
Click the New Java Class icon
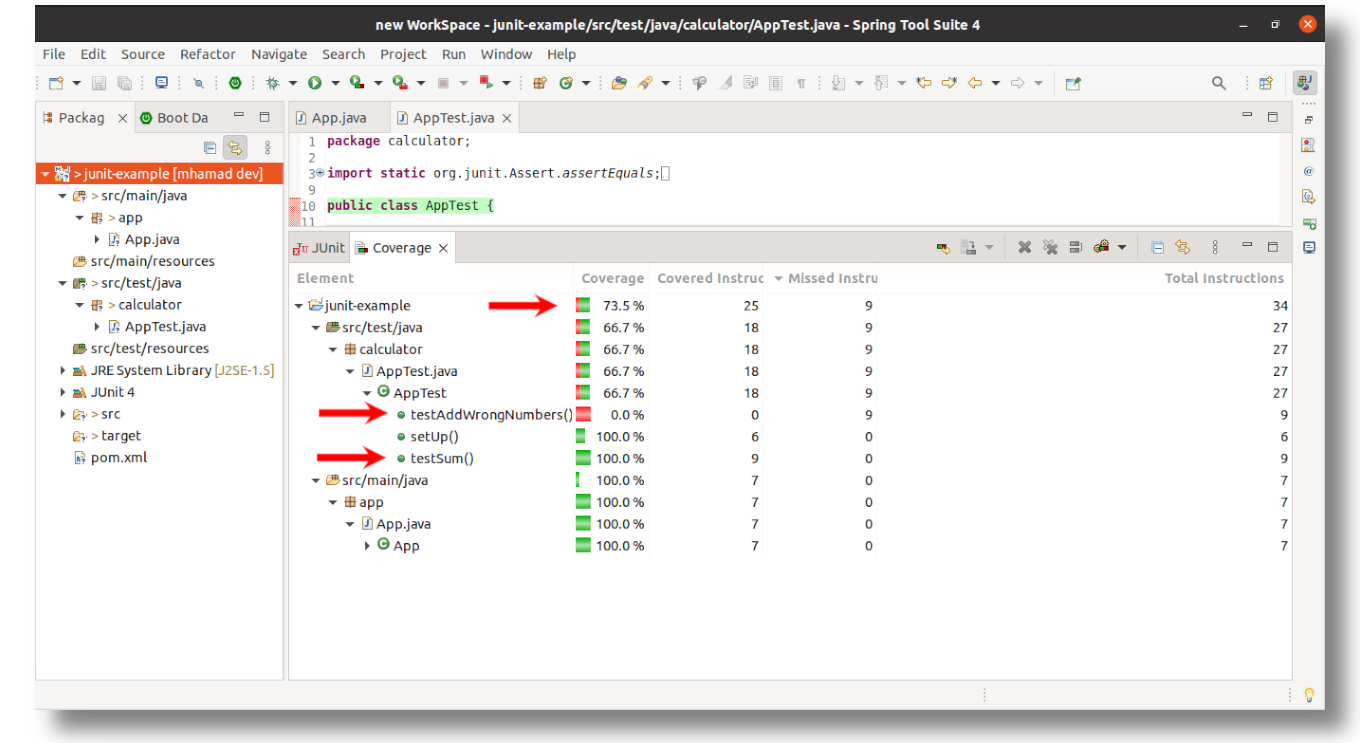click(x=566, y=83)
